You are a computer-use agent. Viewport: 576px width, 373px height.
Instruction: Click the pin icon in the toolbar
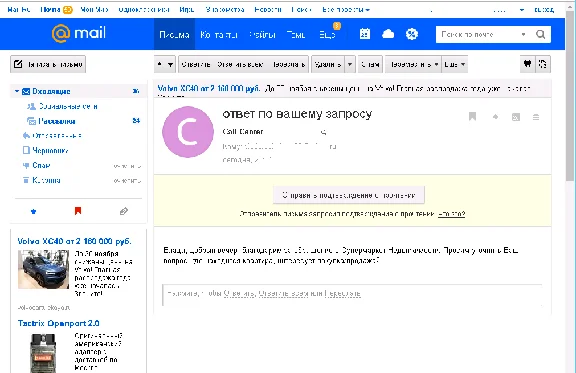pos(527,64)
